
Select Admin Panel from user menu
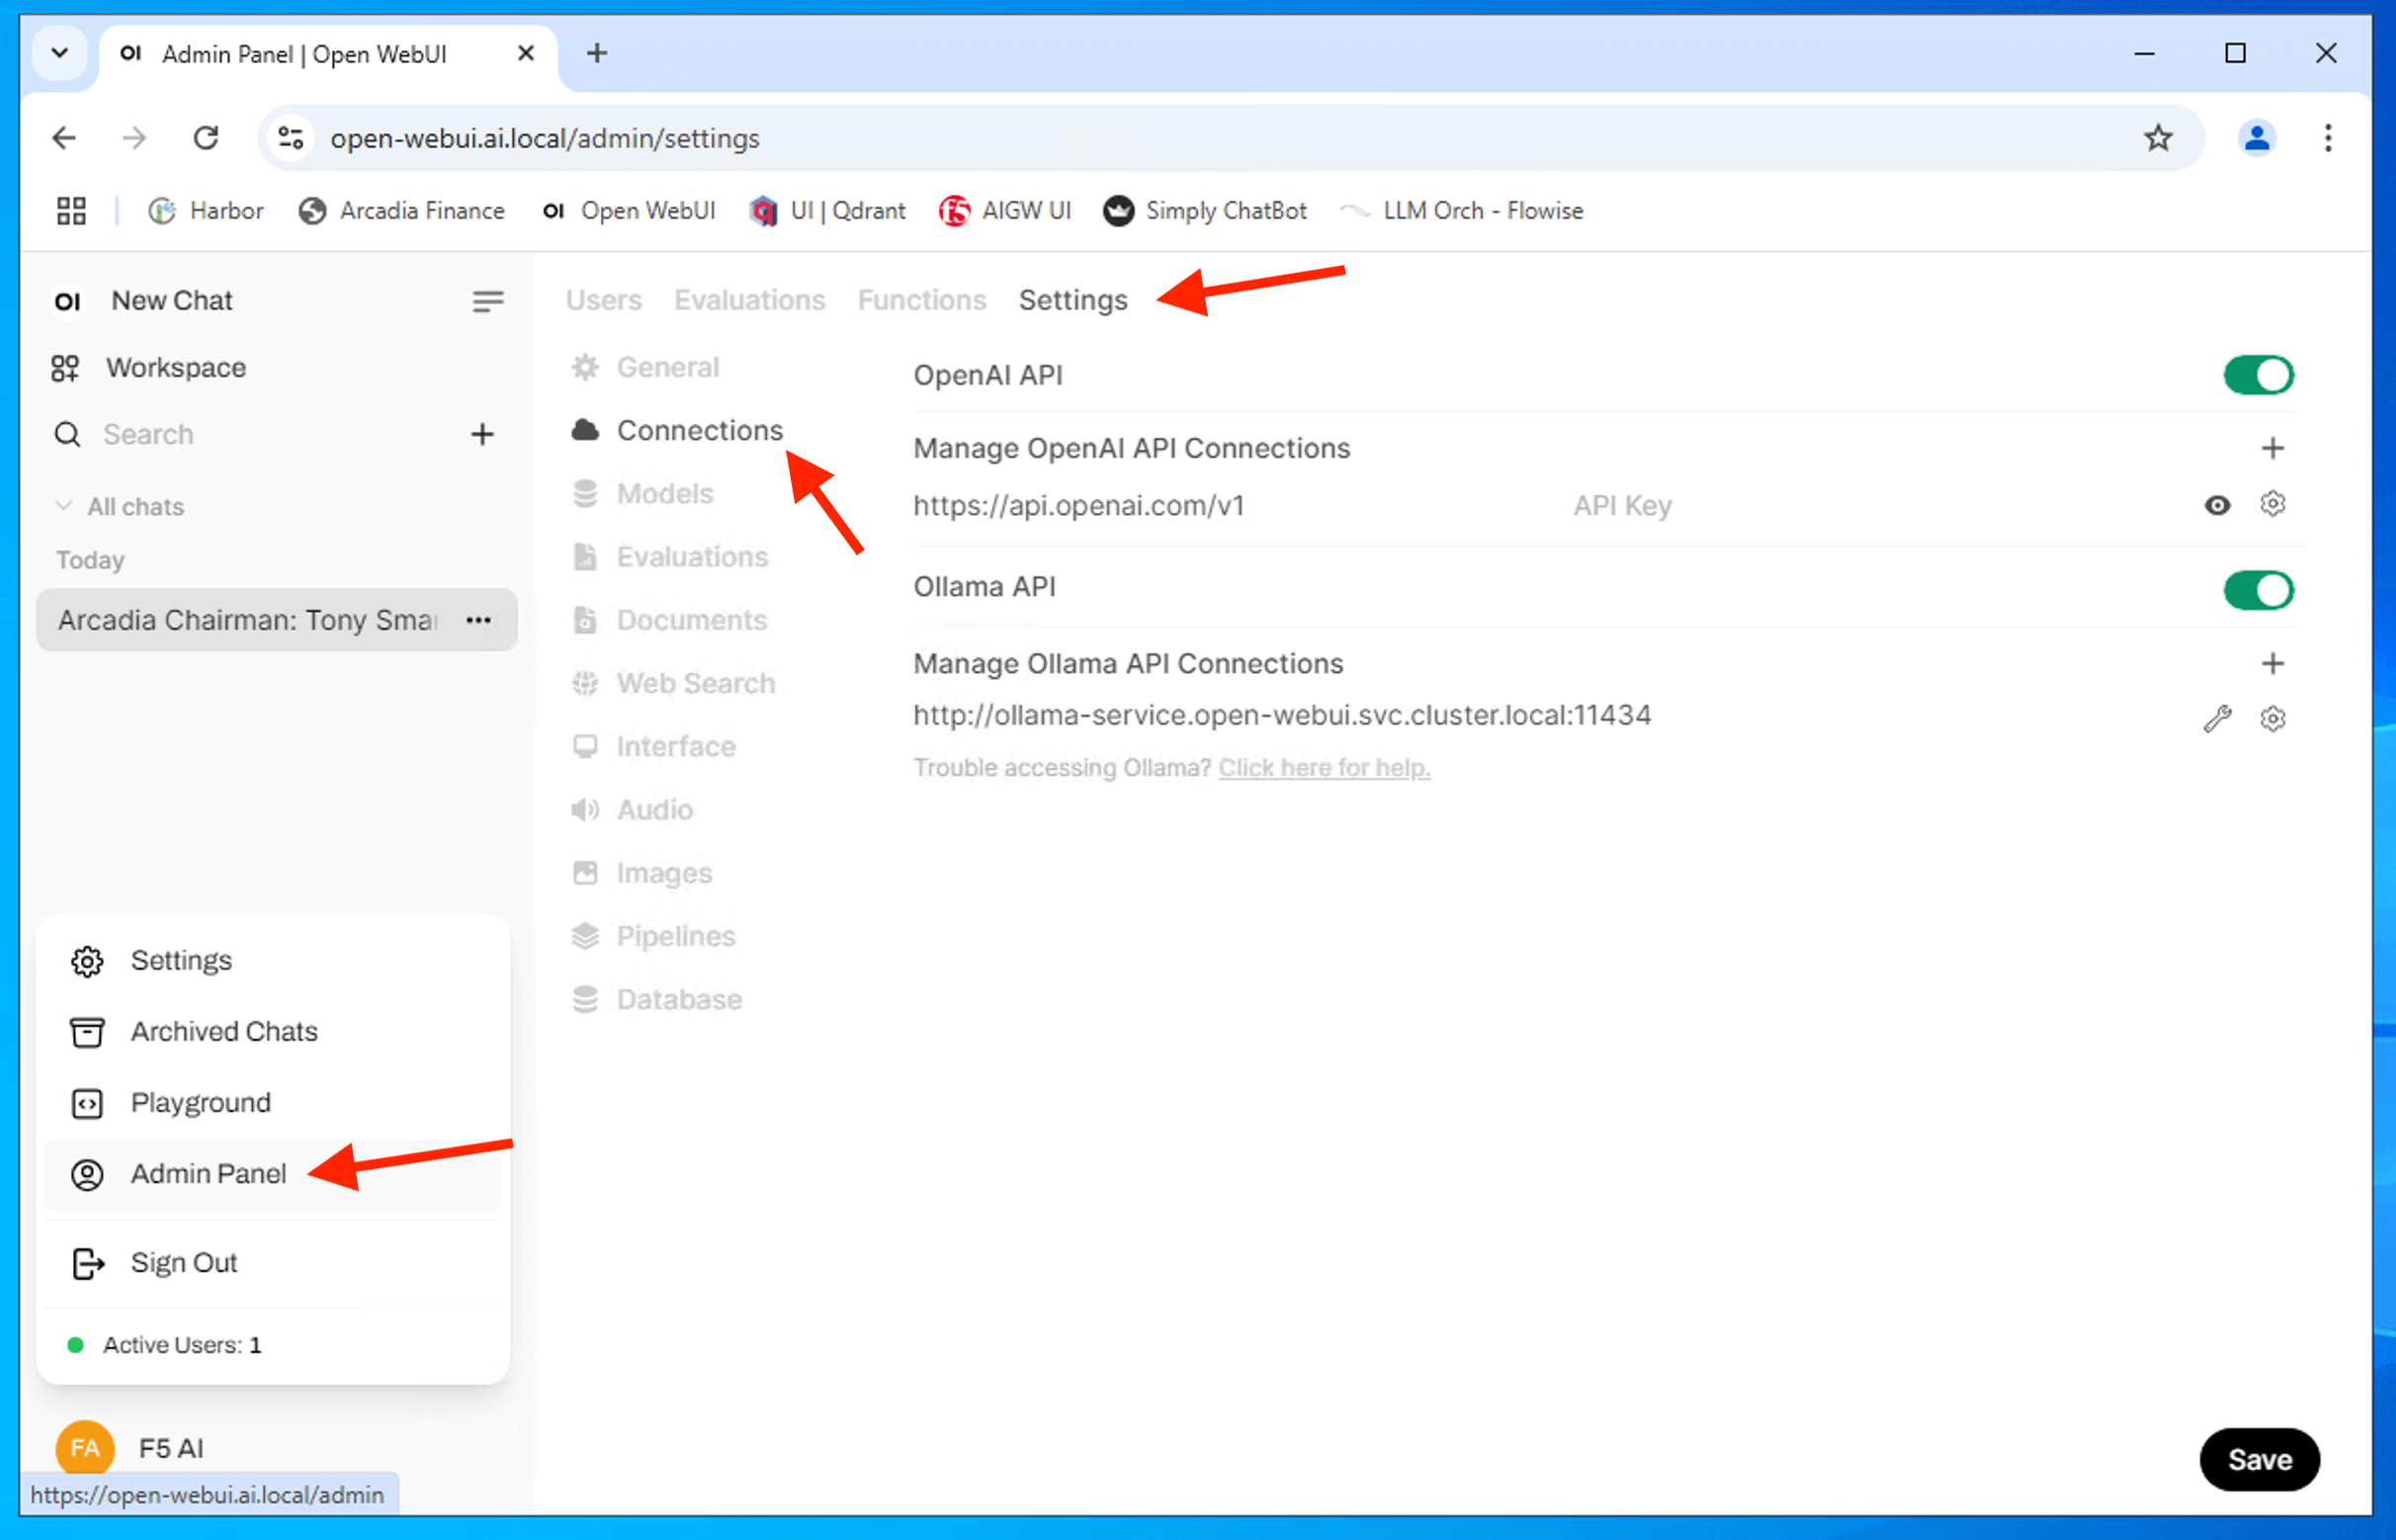point(208,1173)
